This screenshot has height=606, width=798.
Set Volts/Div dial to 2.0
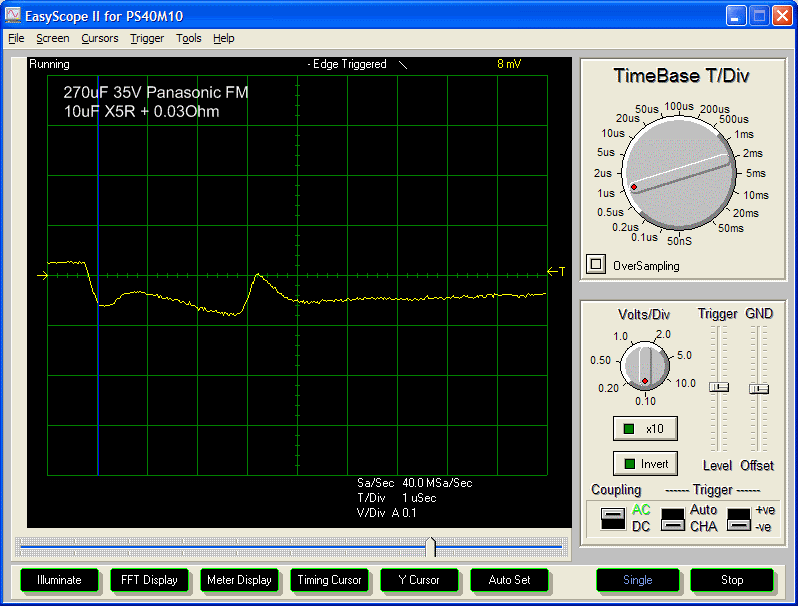click(663, 334)
